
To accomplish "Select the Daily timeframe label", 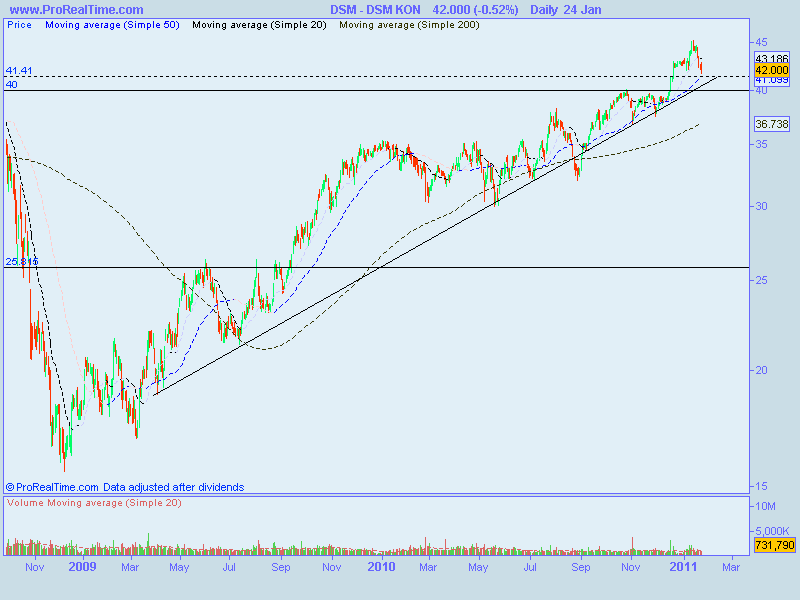I will (x=544, y=10).
